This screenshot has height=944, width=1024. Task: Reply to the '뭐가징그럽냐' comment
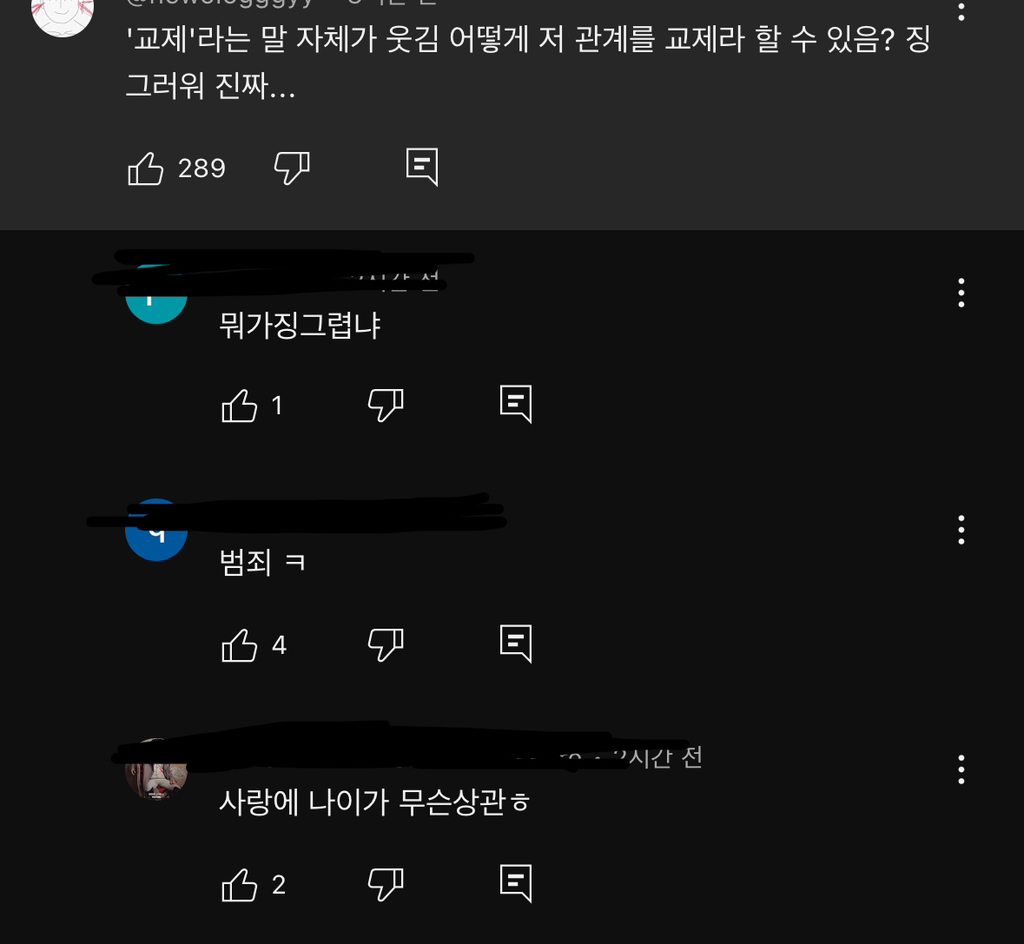(x=516, y=404)
